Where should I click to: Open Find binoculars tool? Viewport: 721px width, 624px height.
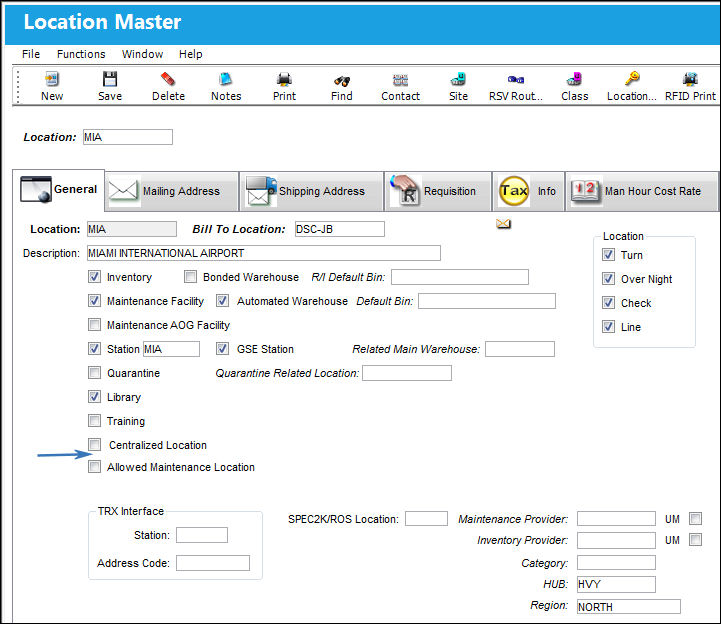click(x=342, y=86)
